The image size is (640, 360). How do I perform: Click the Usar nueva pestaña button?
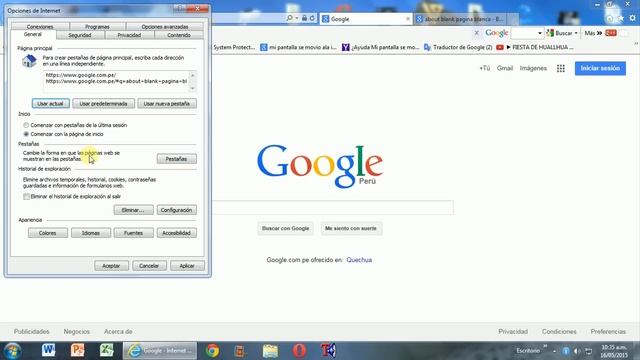[x=167, y=104]
